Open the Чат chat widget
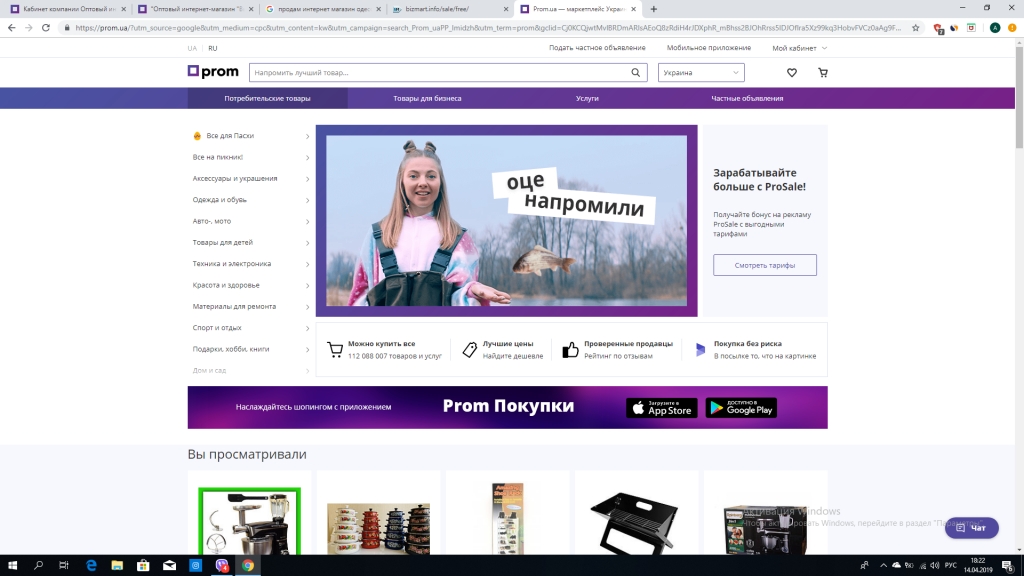 971,528
